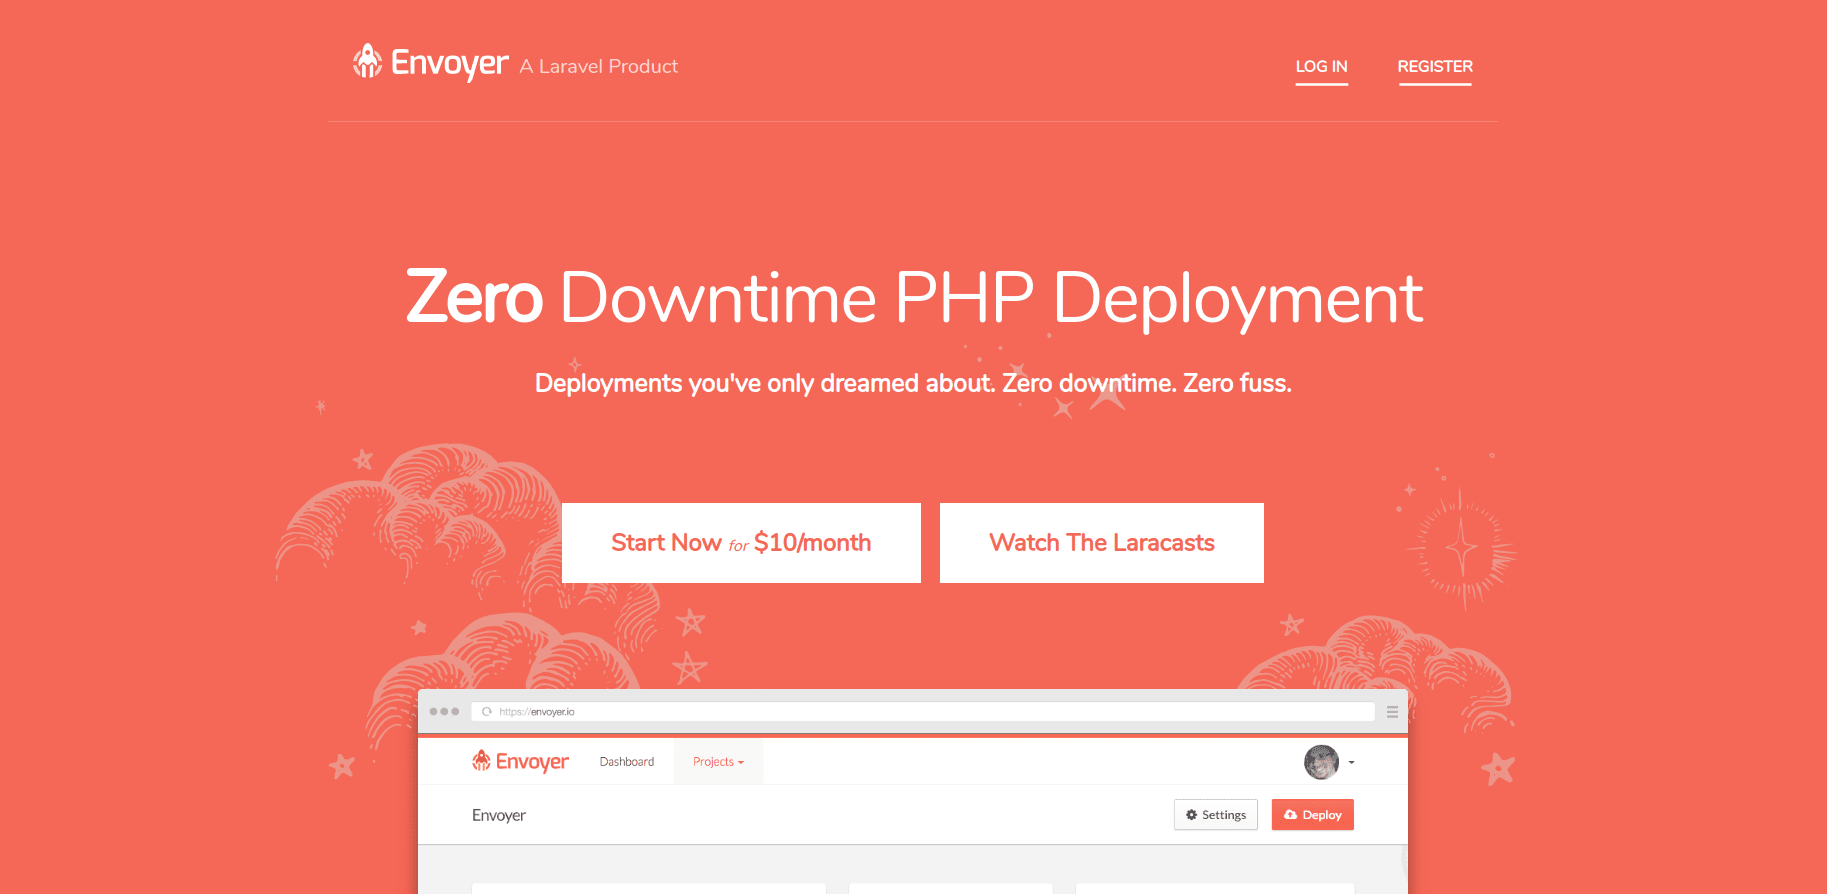Click the A Laravel Product tagline
This screenshot has height=894, width=1827.
[598, 67]
